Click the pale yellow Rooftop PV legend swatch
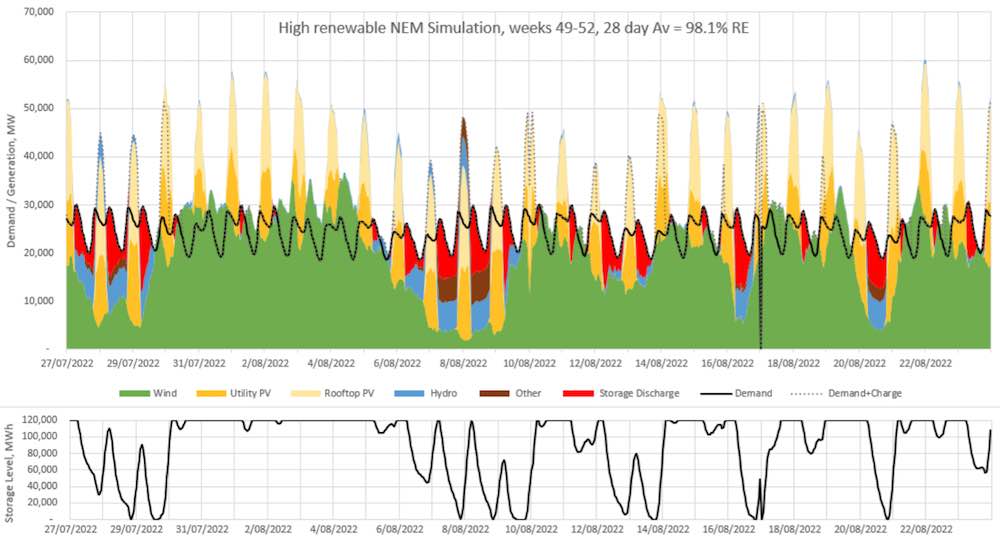Screen dimensions: 1000x548 tap(305, 394)
